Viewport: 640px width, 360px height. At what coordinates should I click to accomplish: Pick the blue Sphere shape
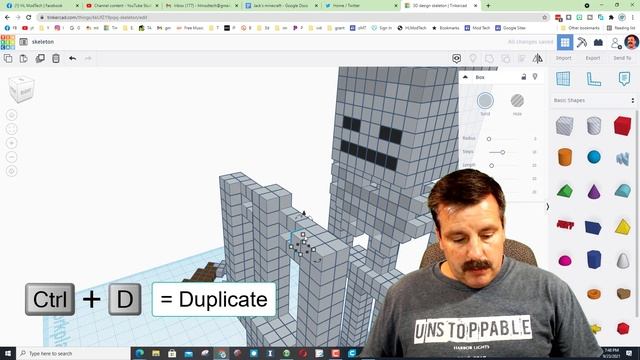tap(594, 157)
